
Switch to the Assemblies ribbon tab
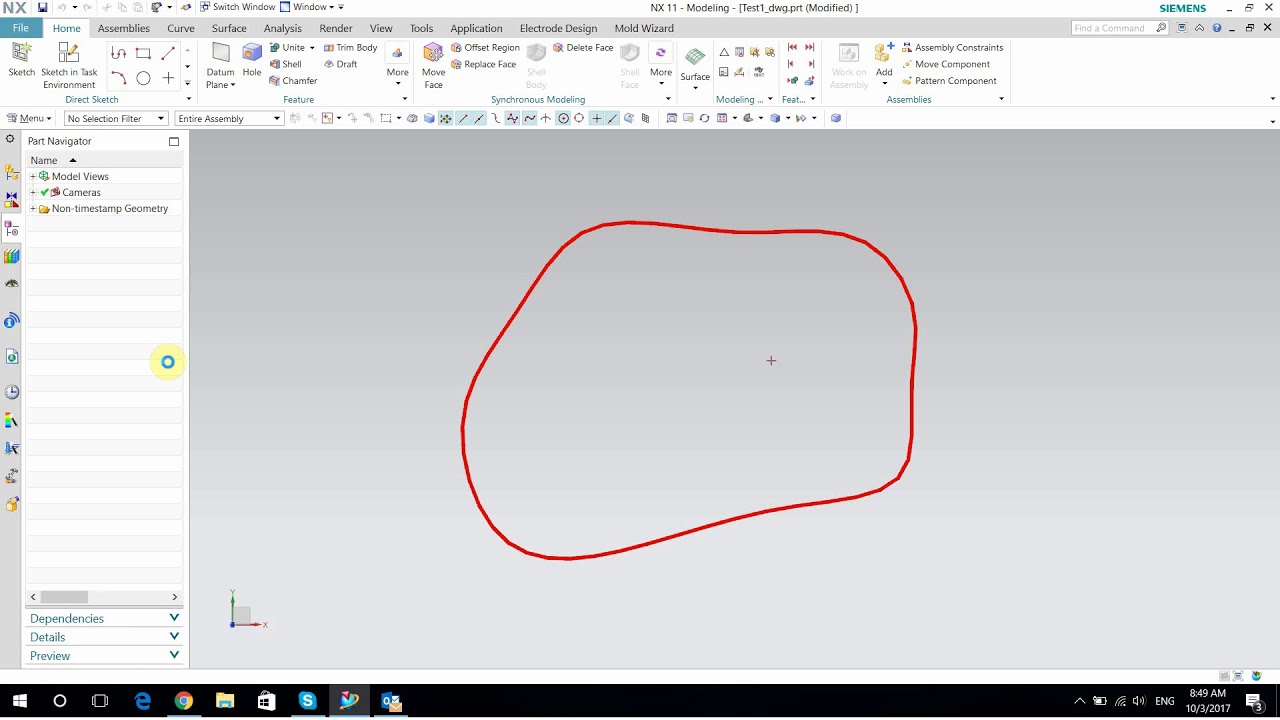(x=123, y=28)
